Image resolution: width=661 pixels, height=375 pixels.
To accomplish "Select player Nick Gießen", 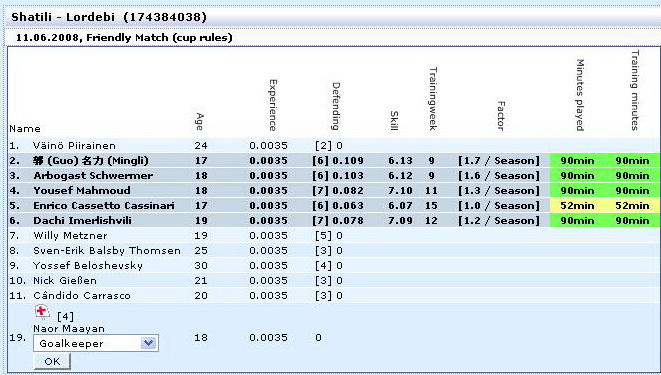I will point(65,281).
